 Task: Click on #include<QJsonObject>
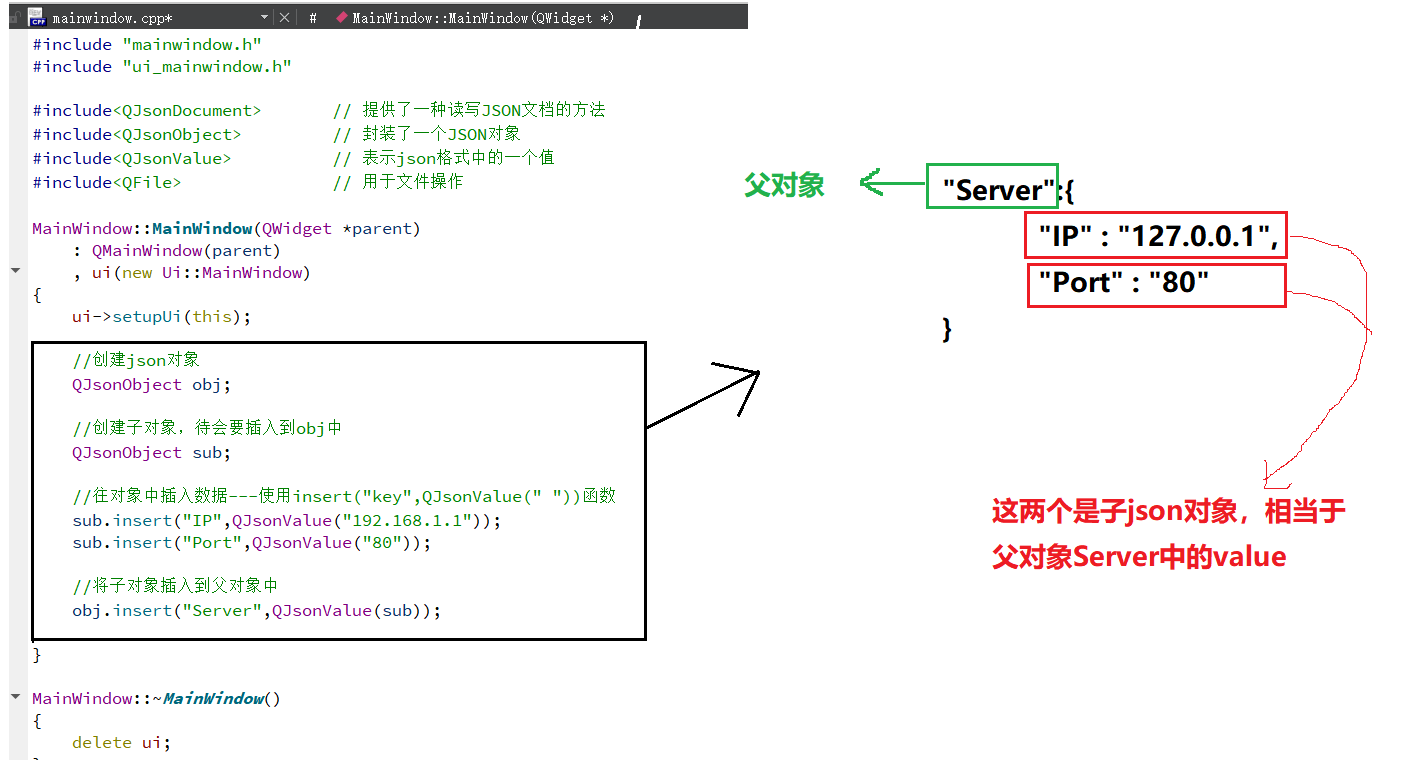(x=137, y=134)
